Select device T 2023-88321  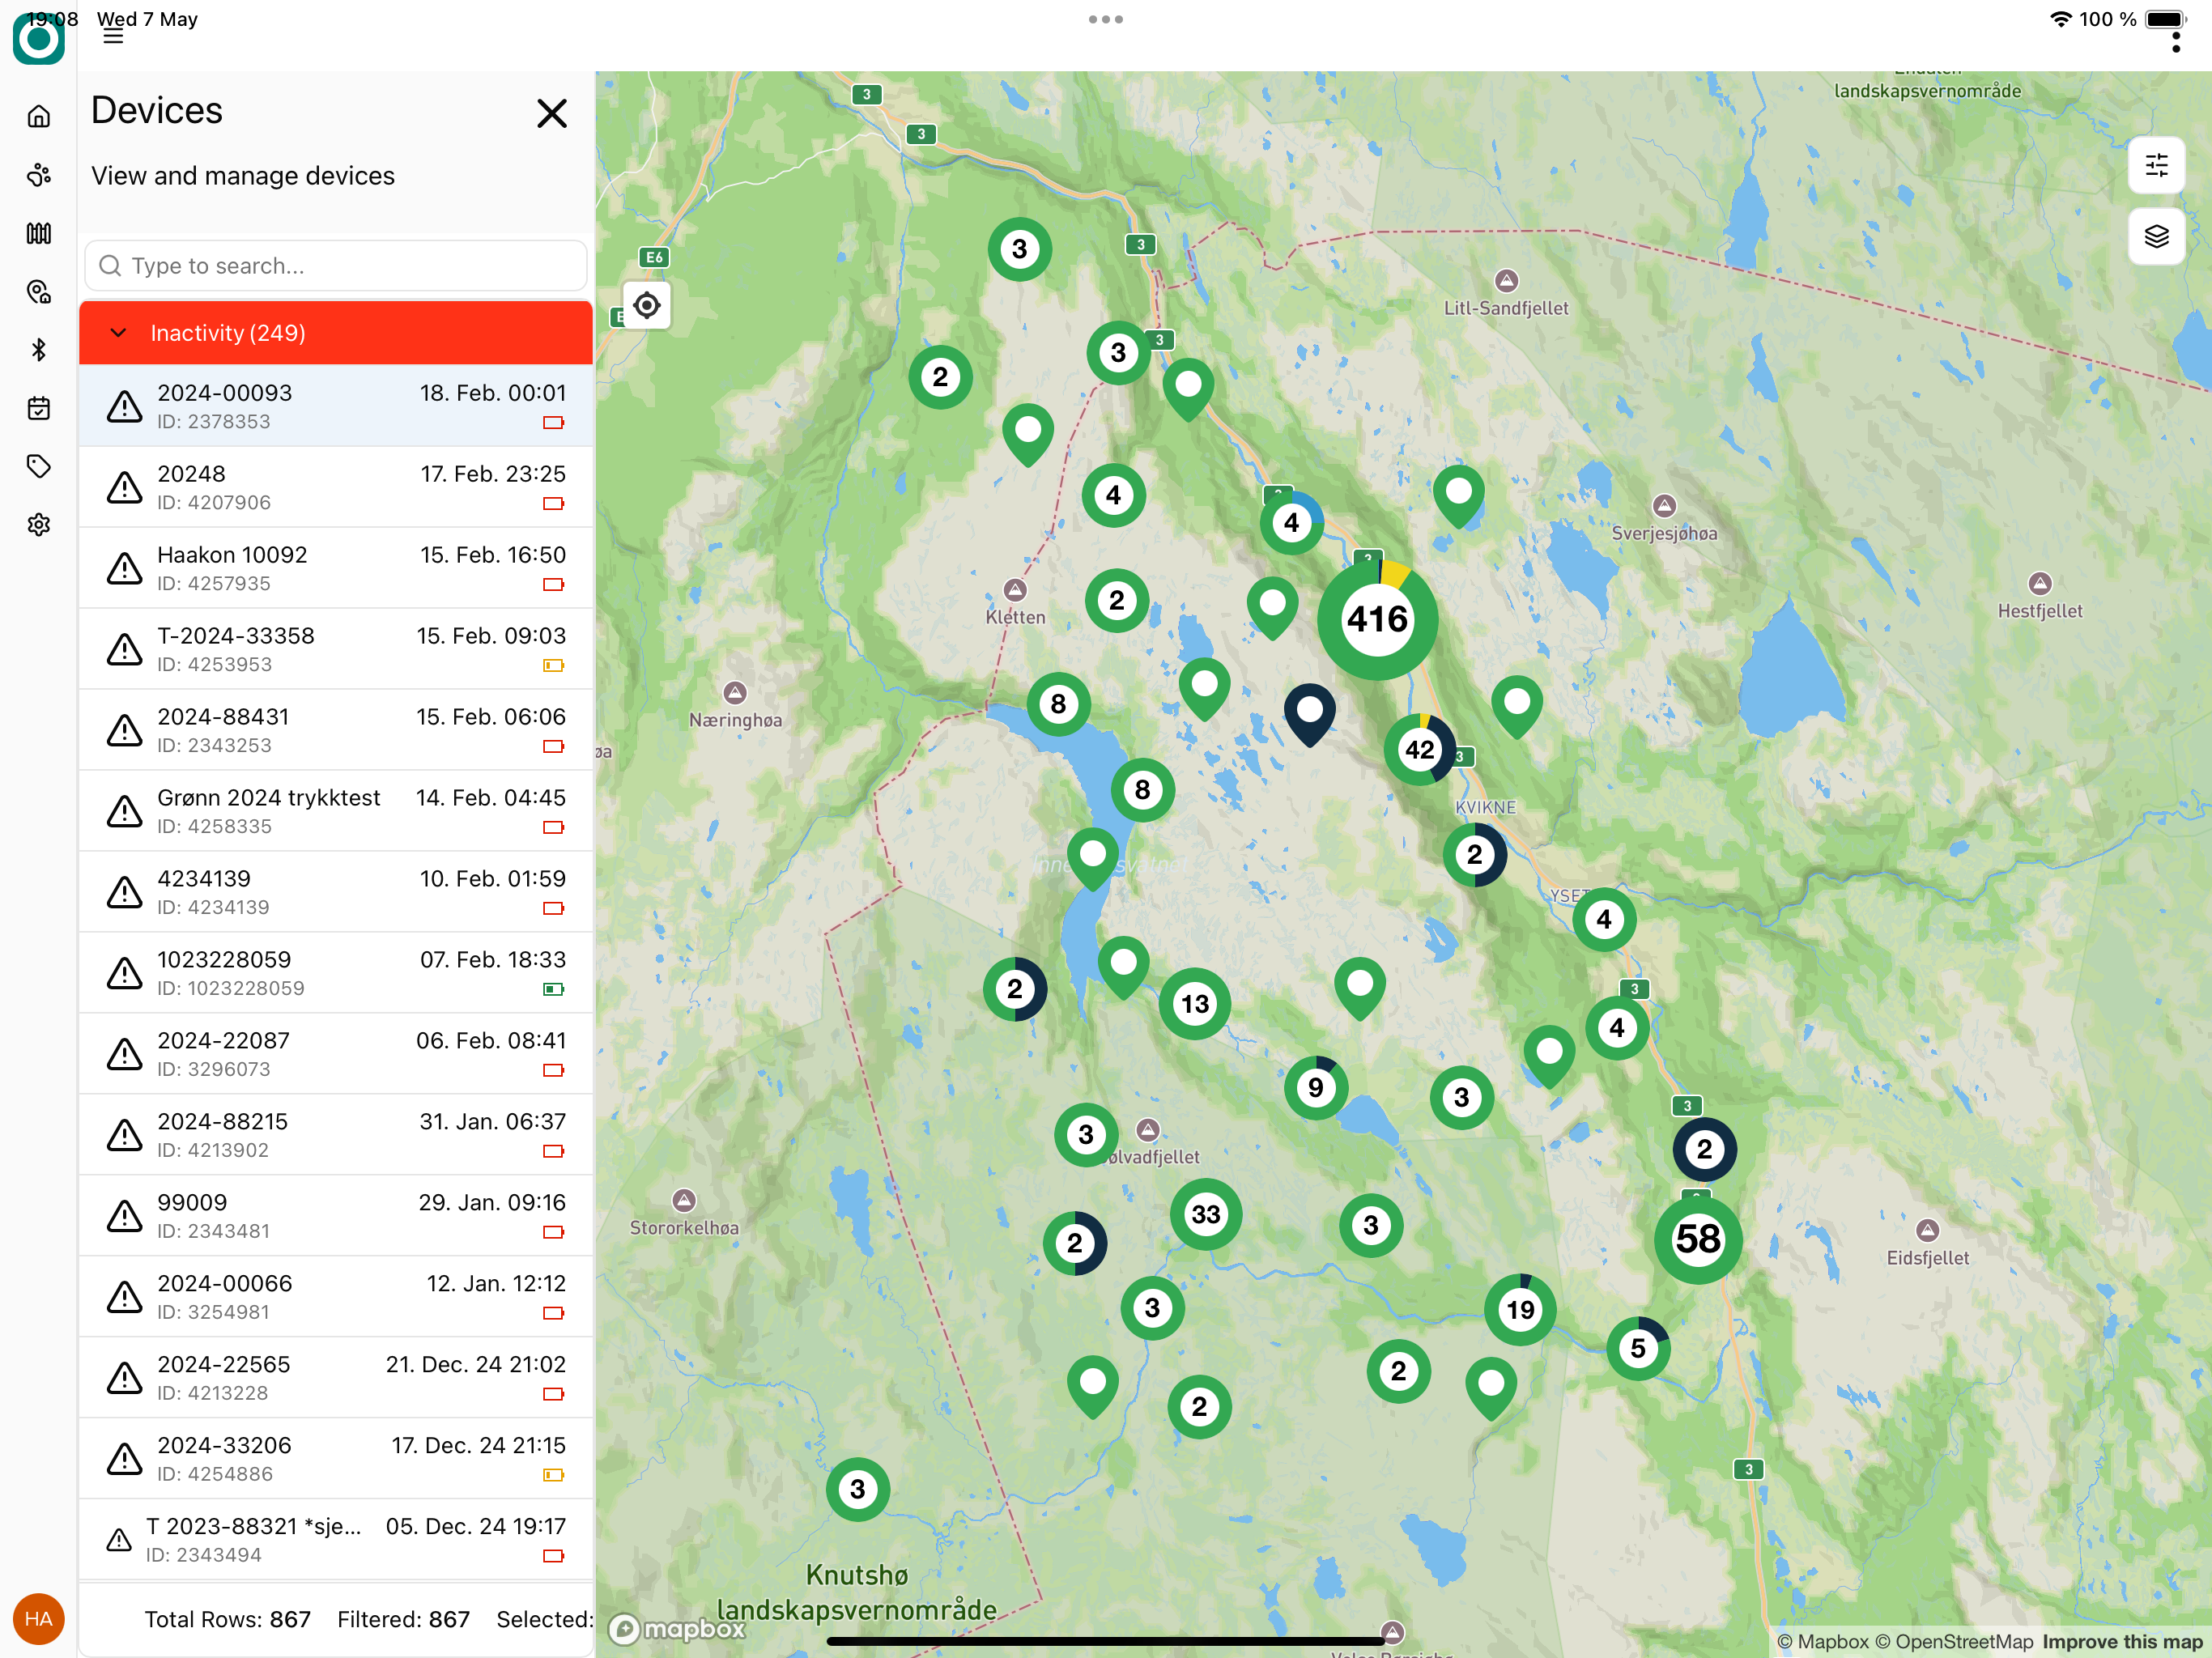pos(336,1540)
